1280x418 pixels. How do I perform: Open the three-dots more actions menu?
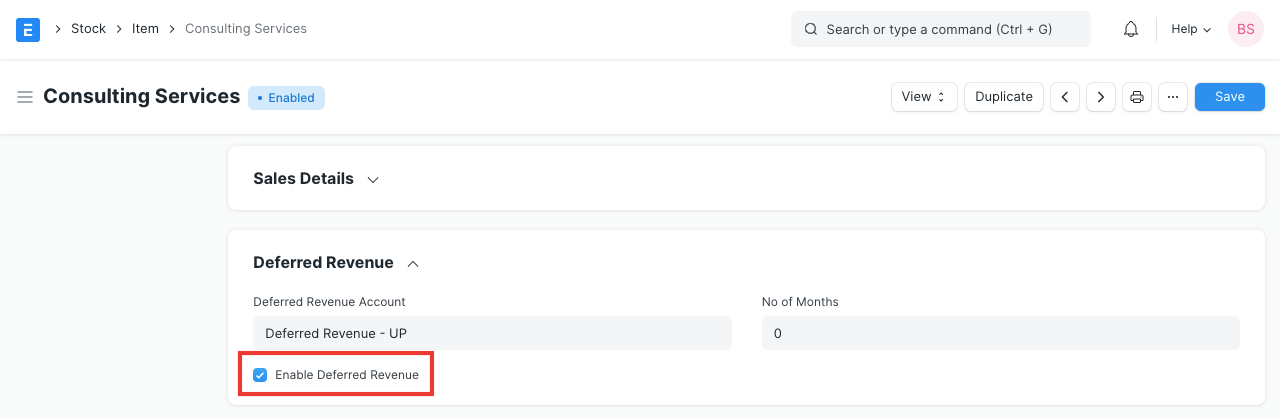[1173, 97]
